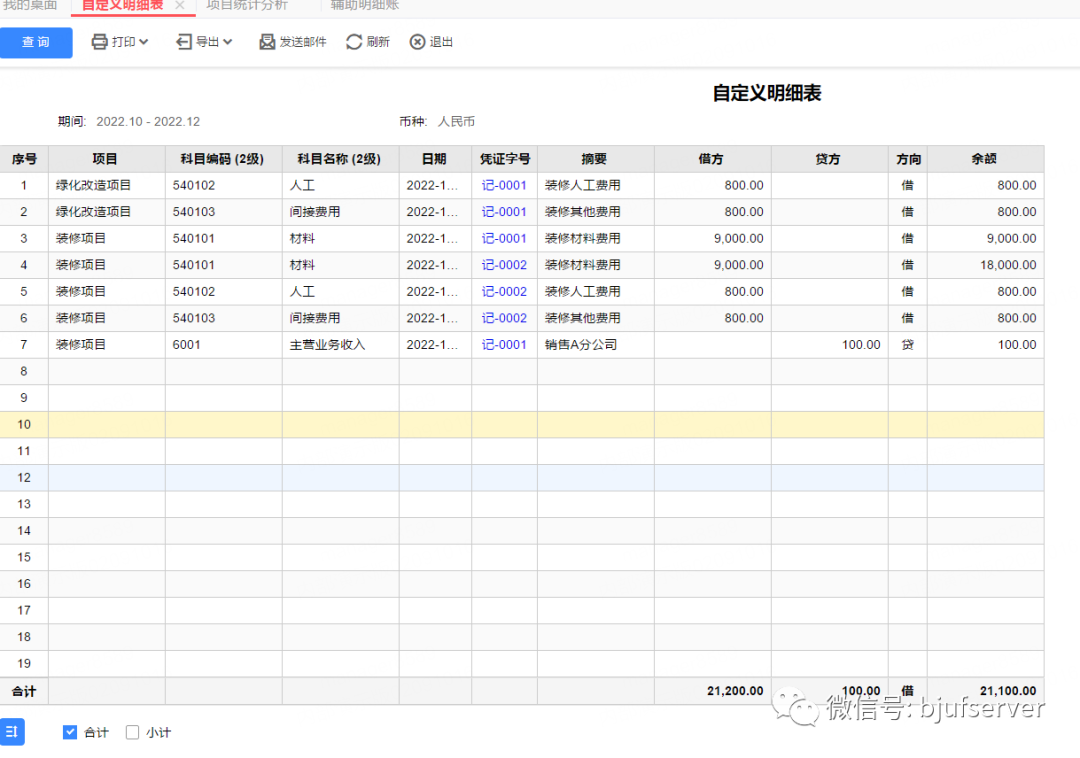This screenshot has height=758, width=1080.
Task: Click the 科目编码 (2级) column header
Action: tap(224, 159)
